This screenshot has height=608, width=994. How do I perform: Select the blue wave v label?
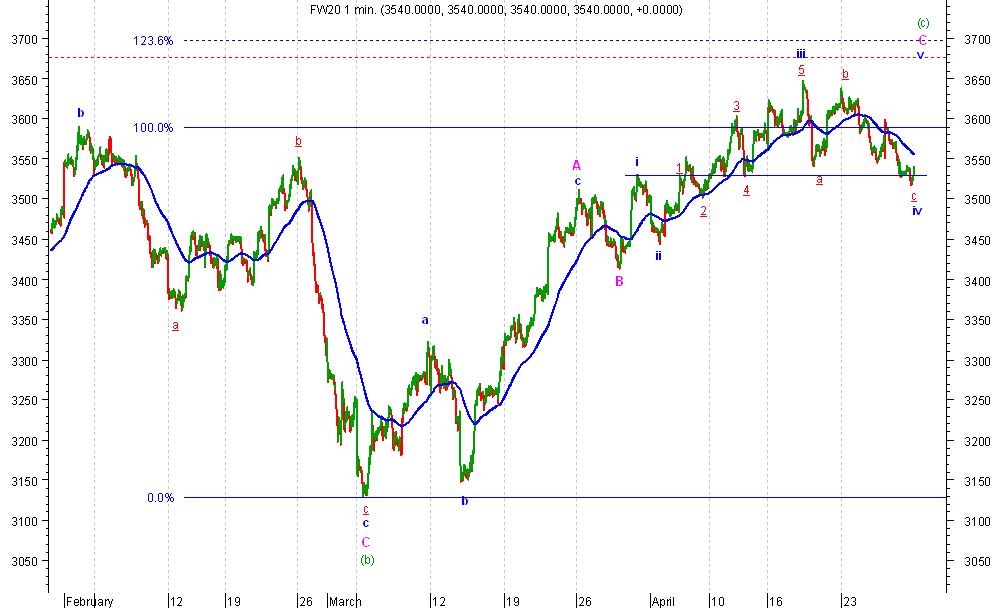pos(920,55)
